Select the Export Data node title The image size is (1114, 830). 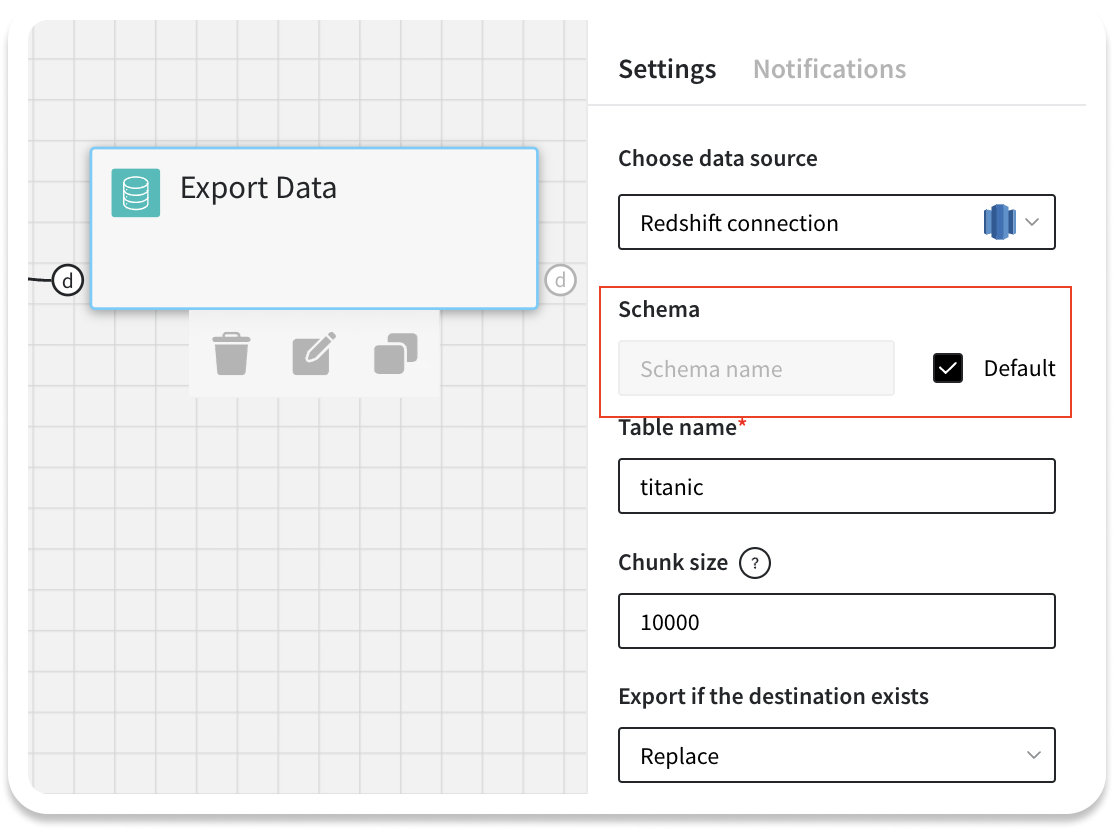pyautogui.click(x=258, y=188)
